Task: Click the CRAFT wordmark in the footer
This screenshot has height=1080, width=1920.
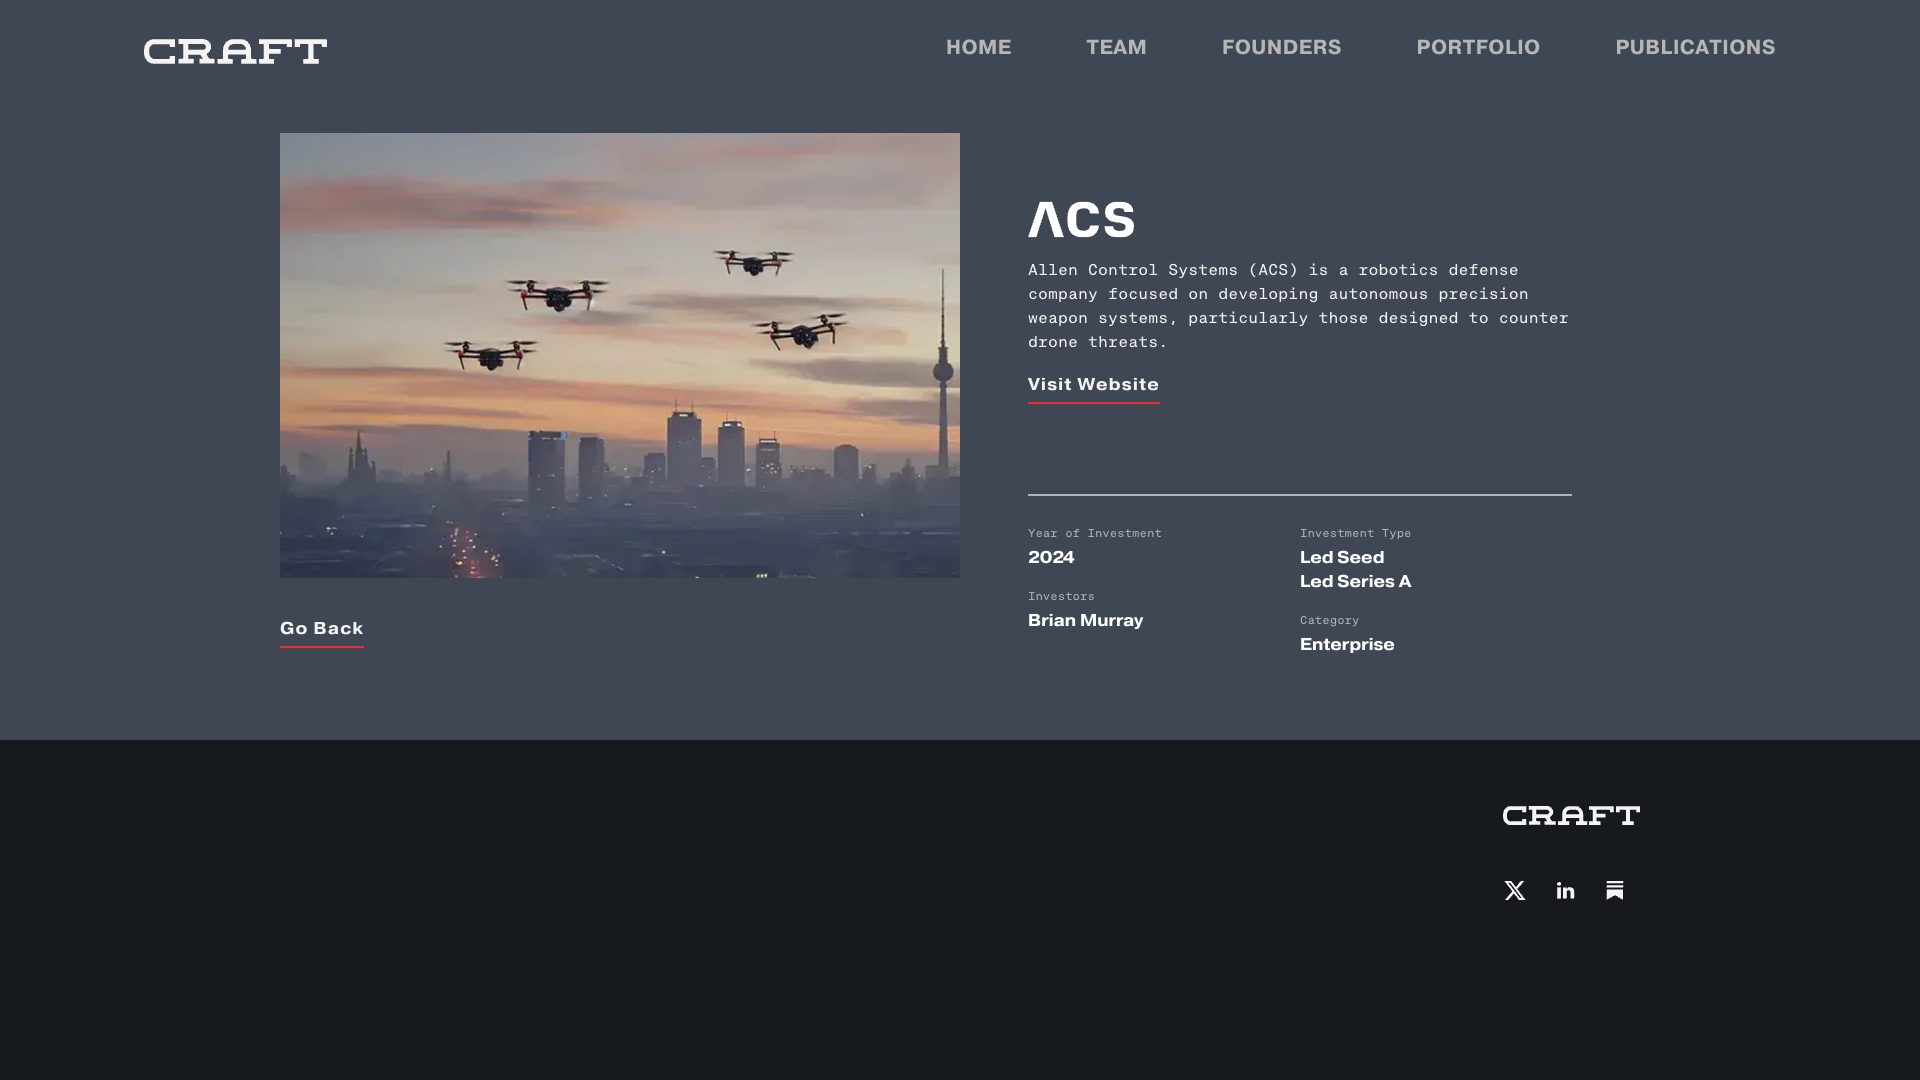Action: pyautogui.click(x=1570, y=815)
